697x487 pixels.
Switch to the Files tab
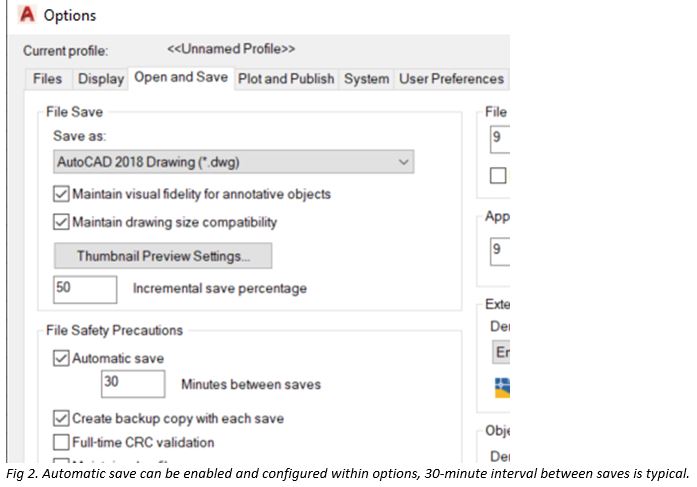[48, 79]
